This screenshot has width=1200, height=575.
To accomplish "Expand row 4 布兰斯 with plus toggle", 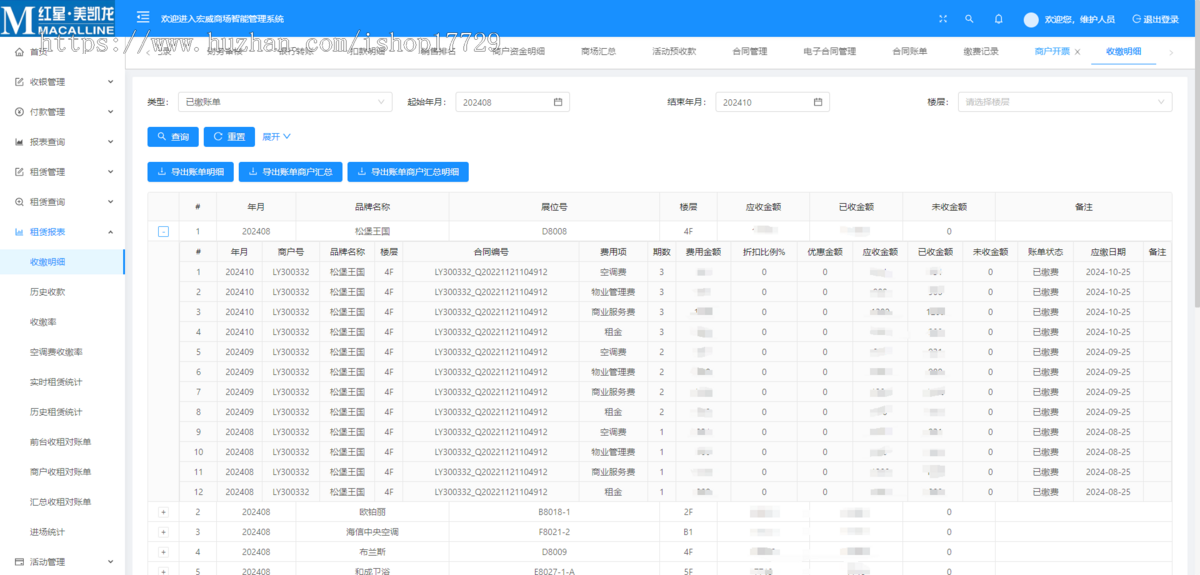I will click(163, 552).
